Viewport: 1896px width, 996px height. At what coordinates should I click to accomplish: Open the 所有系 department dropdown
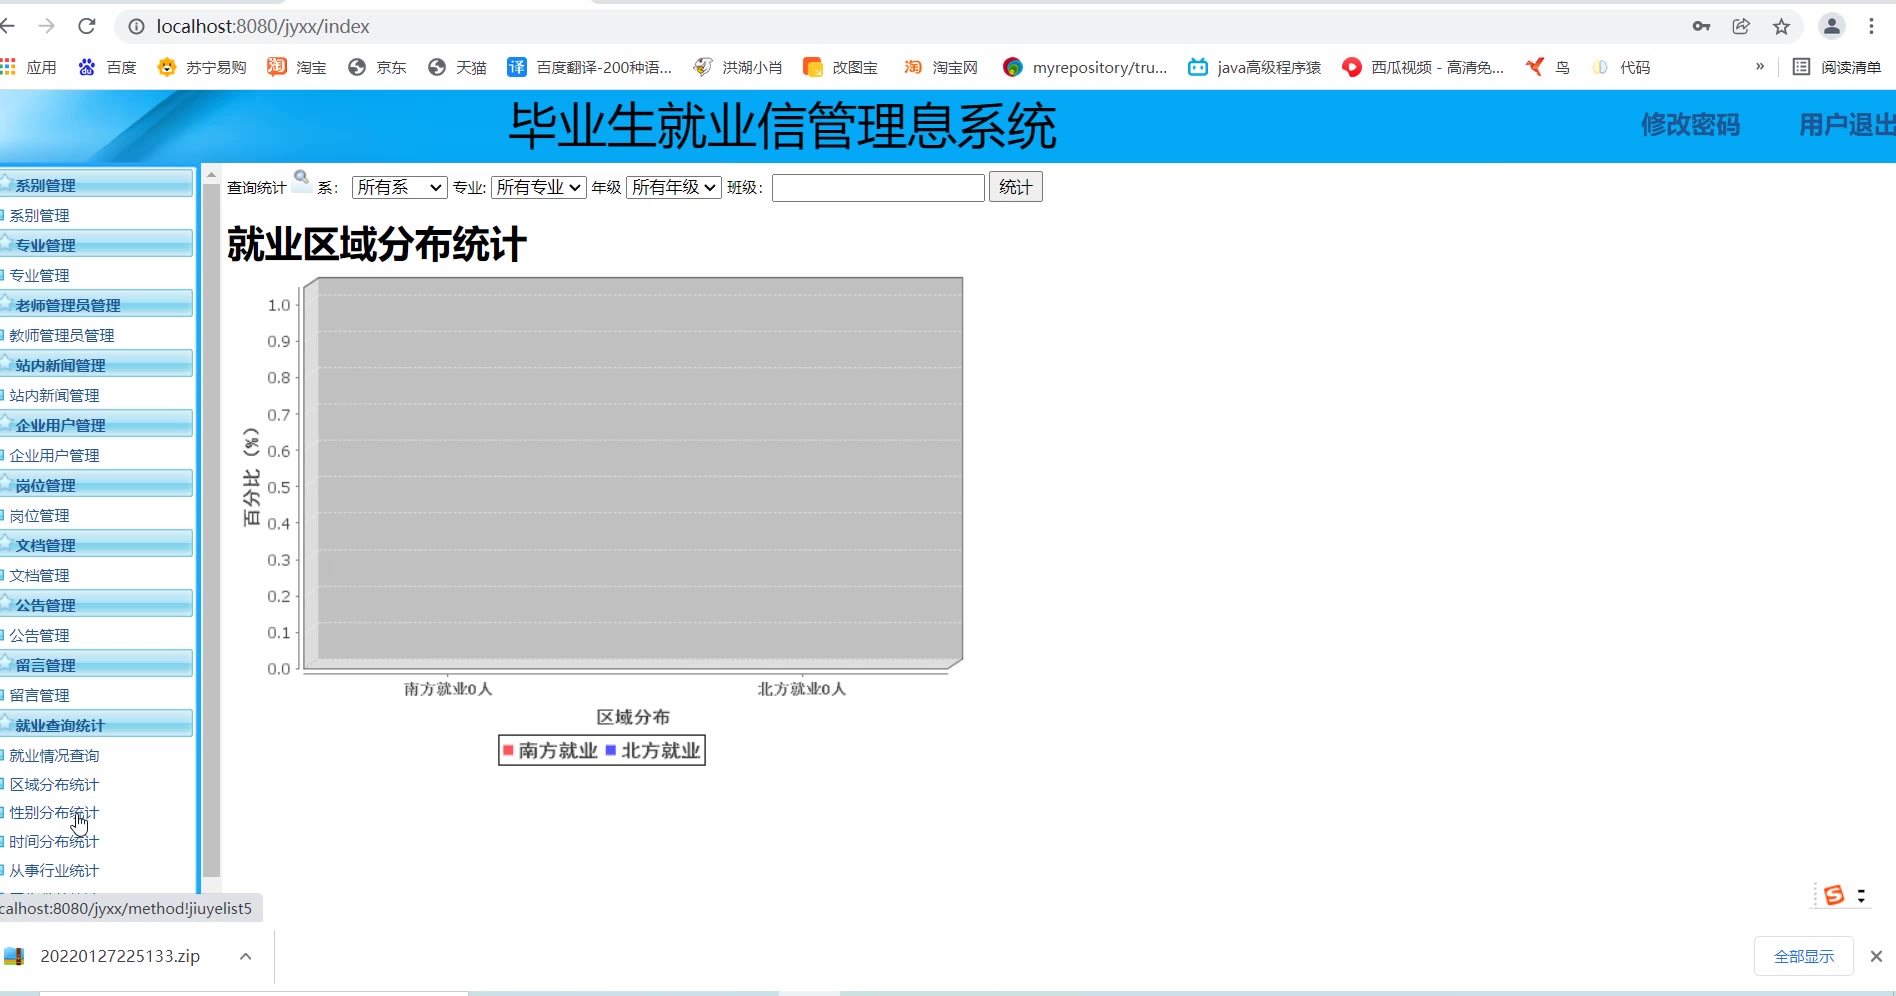point(398,187)
